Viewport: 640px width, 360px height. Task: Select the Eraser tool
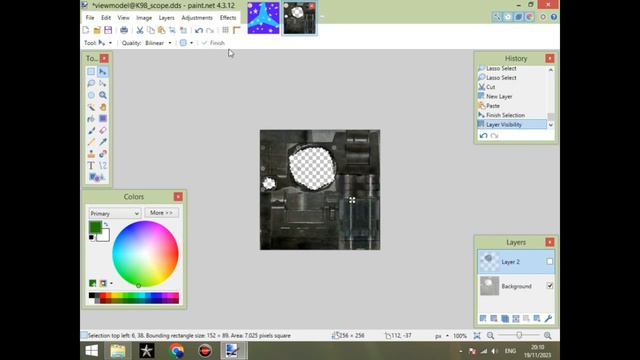point(103,131)
